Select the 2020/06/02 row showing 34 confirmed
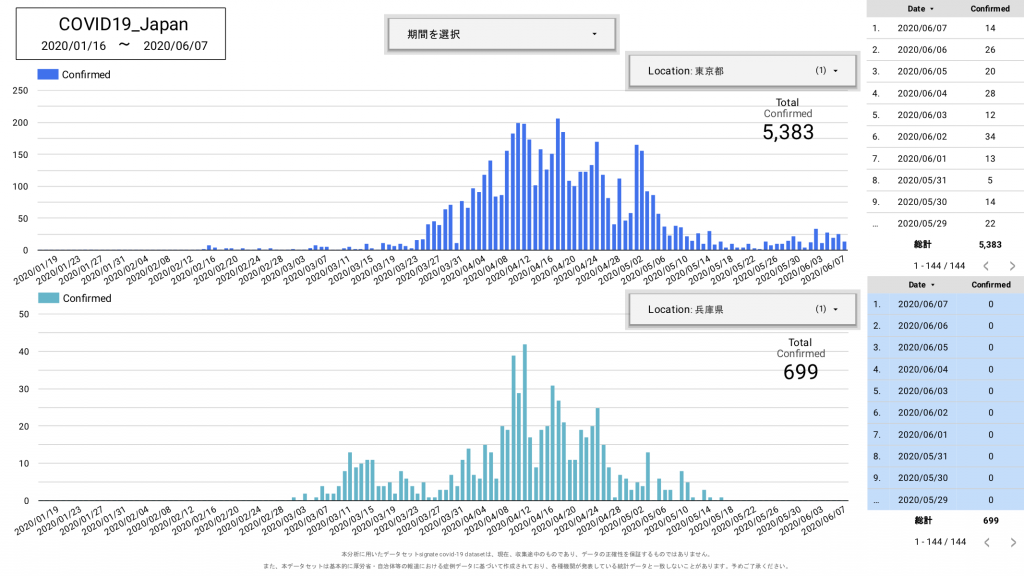The height and width of the screenshot is (576, 1024). [945, 137]
